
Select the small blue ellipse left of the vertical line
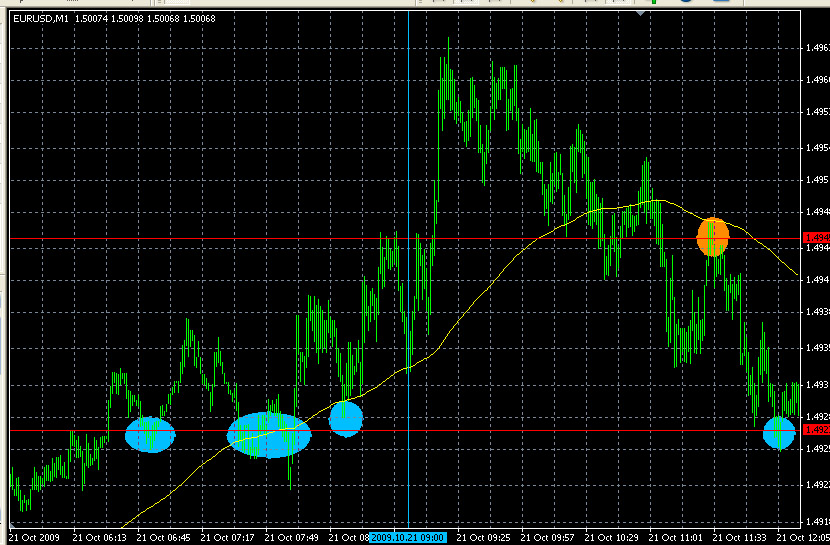(345, 418)
